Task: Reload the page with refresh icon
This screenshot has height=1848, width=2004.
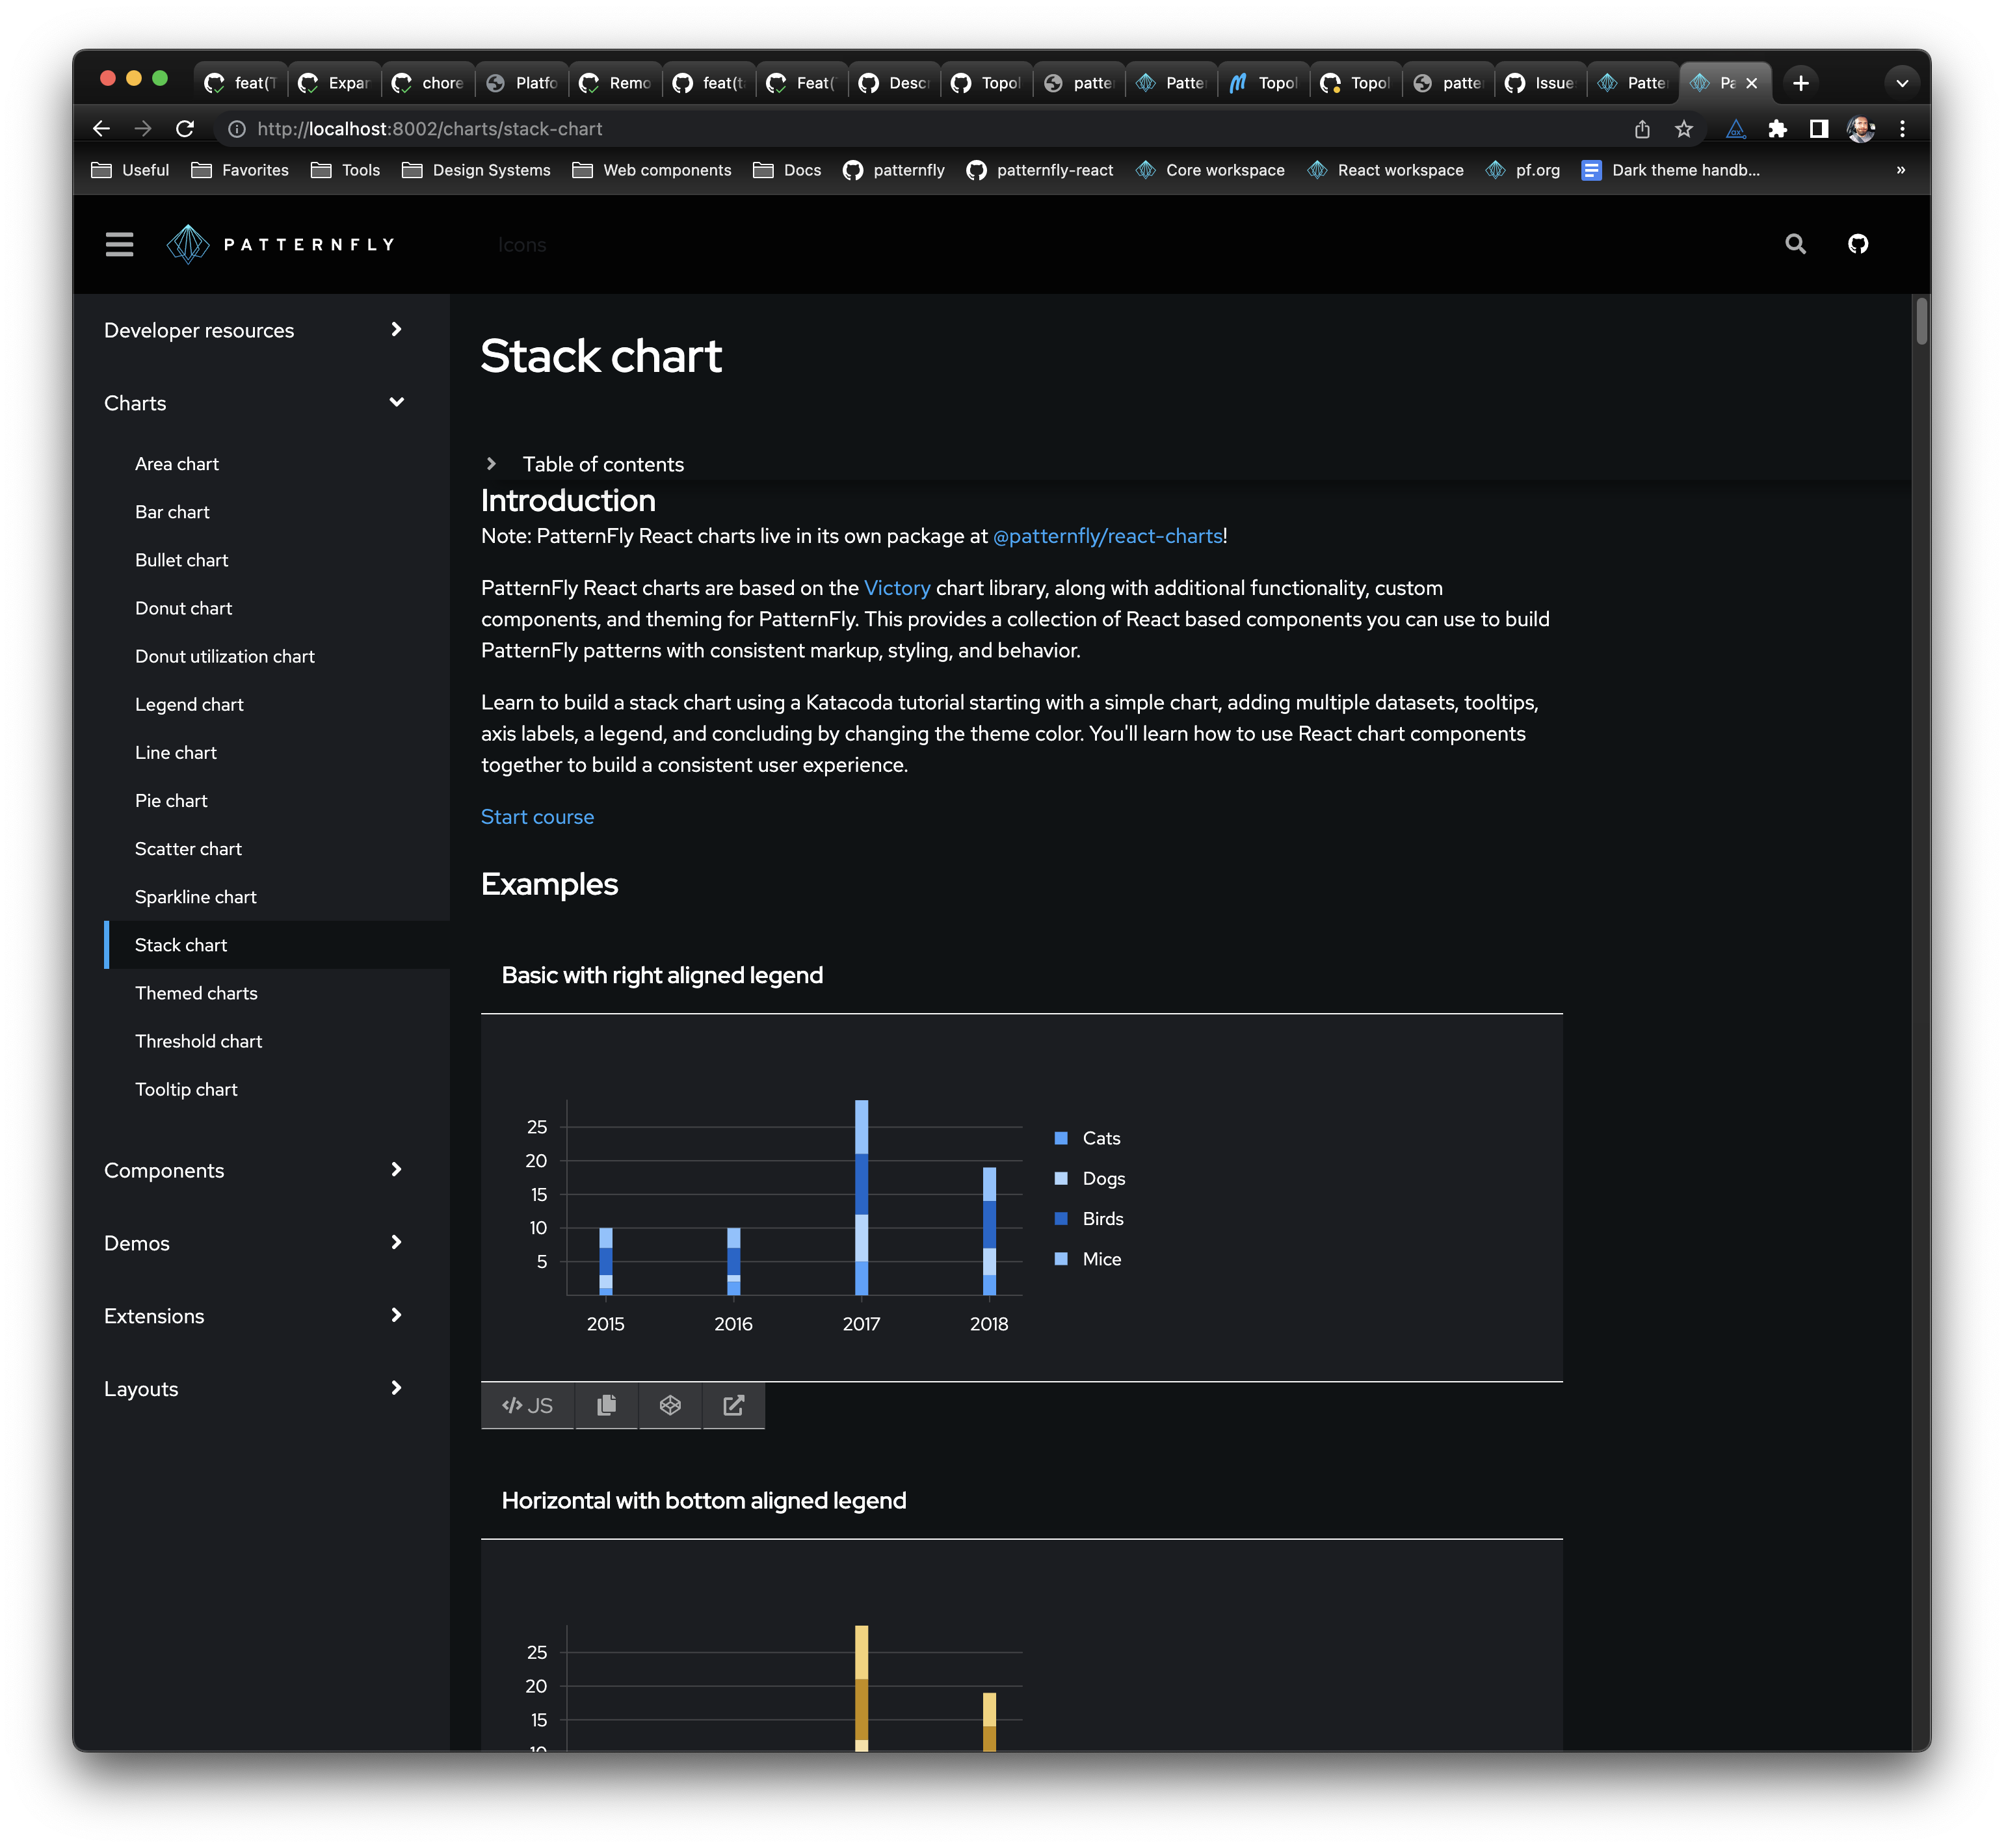Action: (185, 129)
